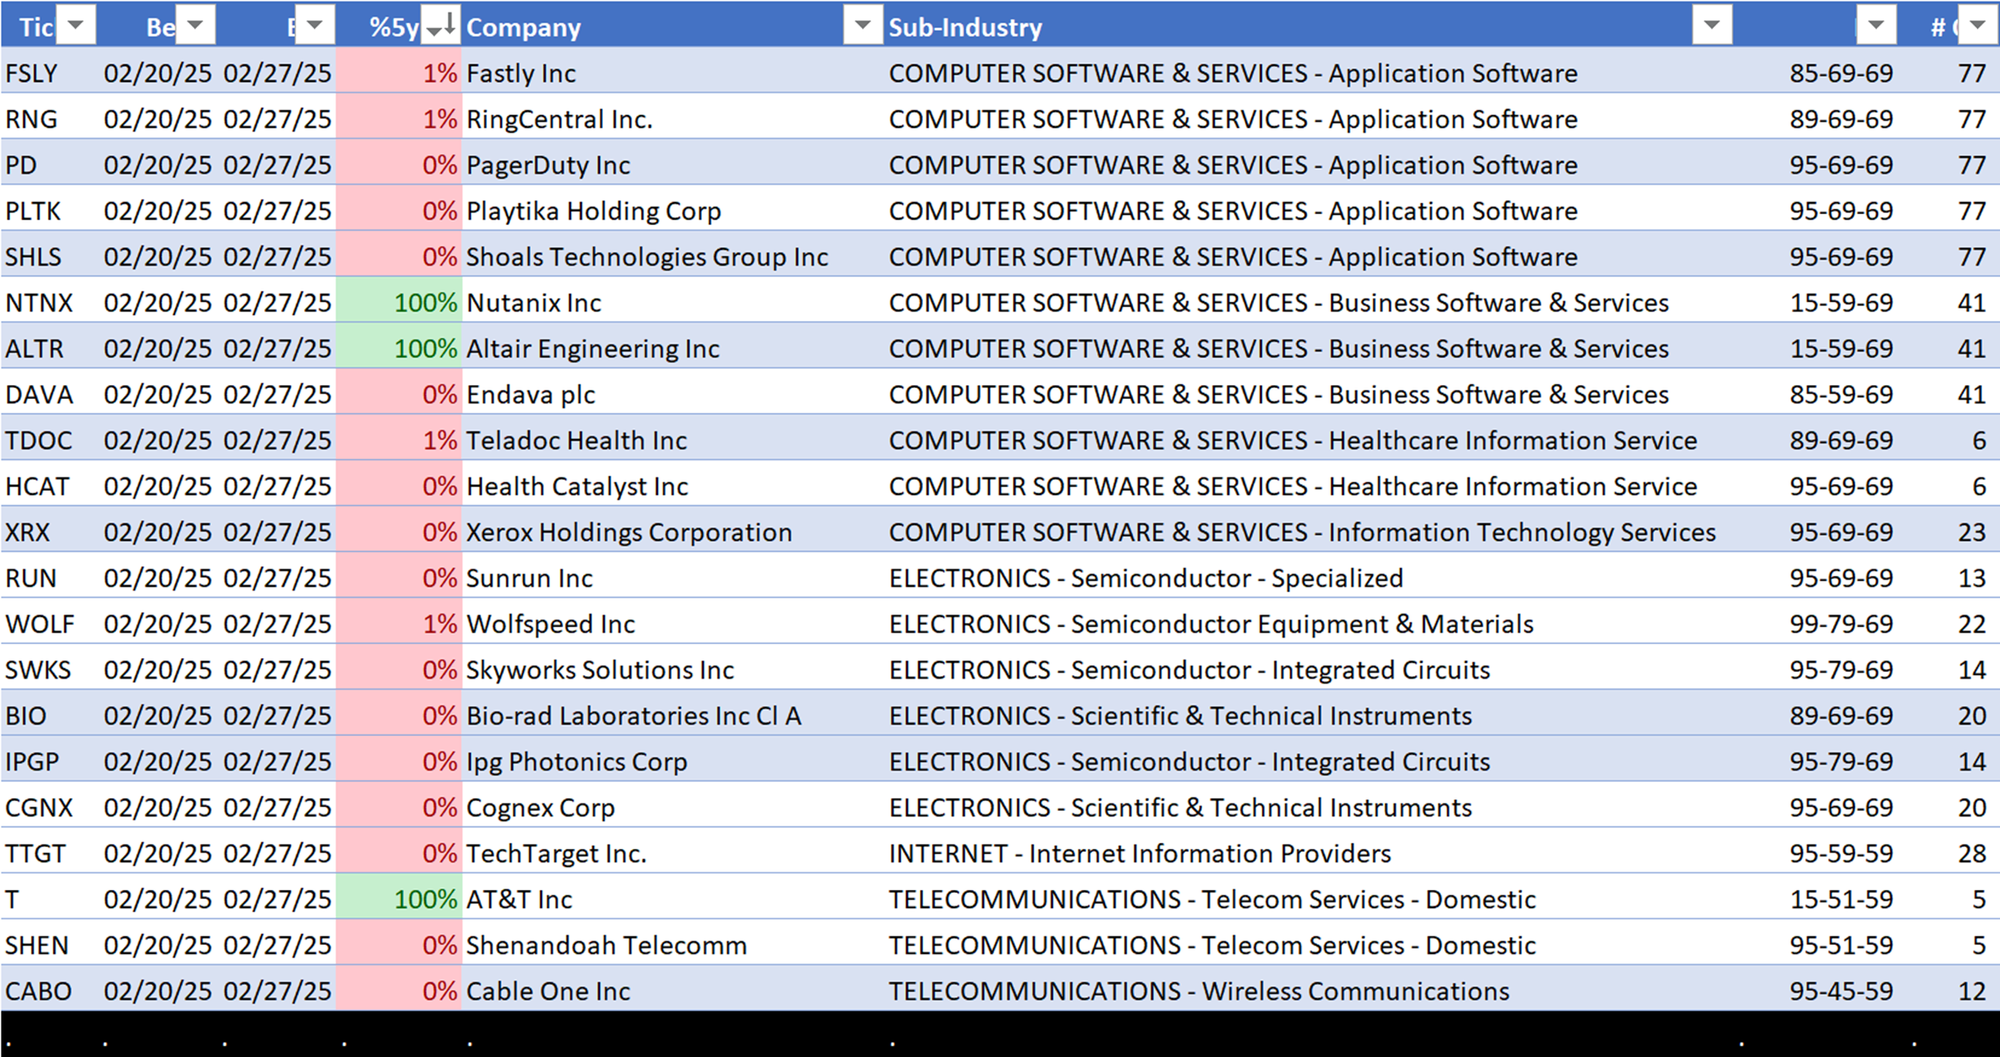Image resolution: width=2000 pixels, height=1057 pixels.
Task: Select the Wireless Communications sub-industry cell
Action: tap(1309, 991)
